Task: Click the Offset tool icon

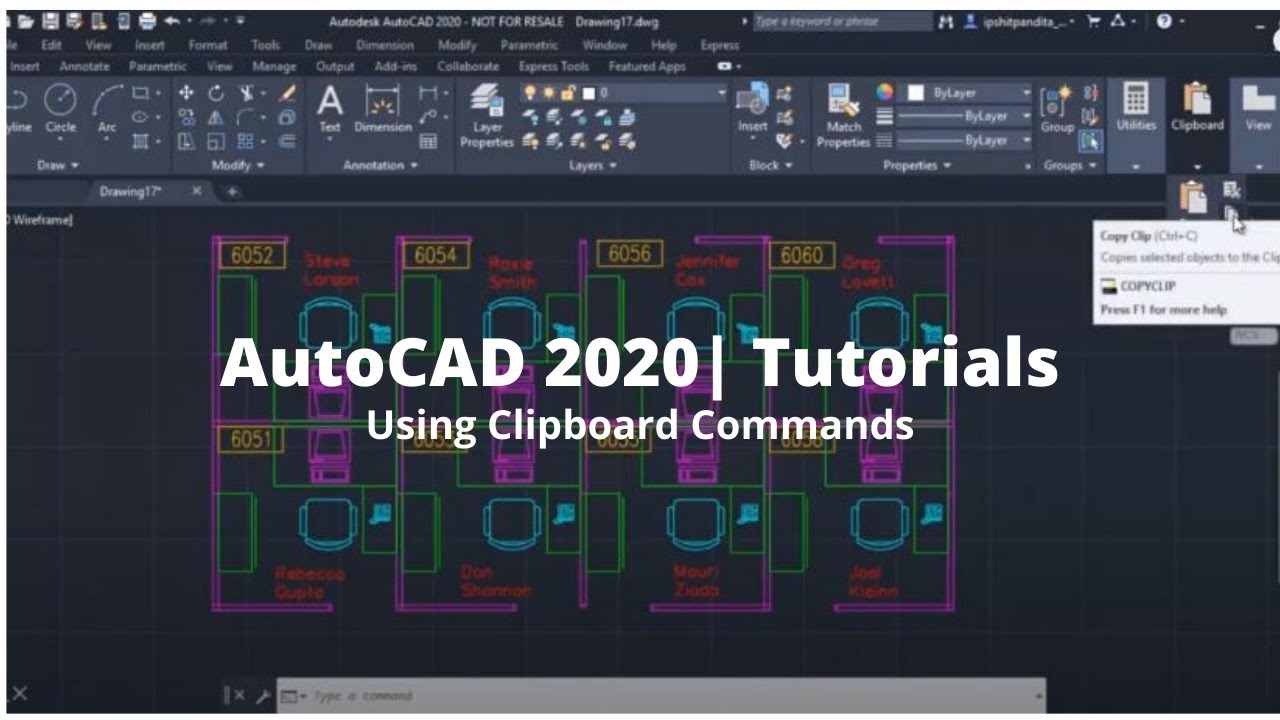Action: click(x=287, y=141)
